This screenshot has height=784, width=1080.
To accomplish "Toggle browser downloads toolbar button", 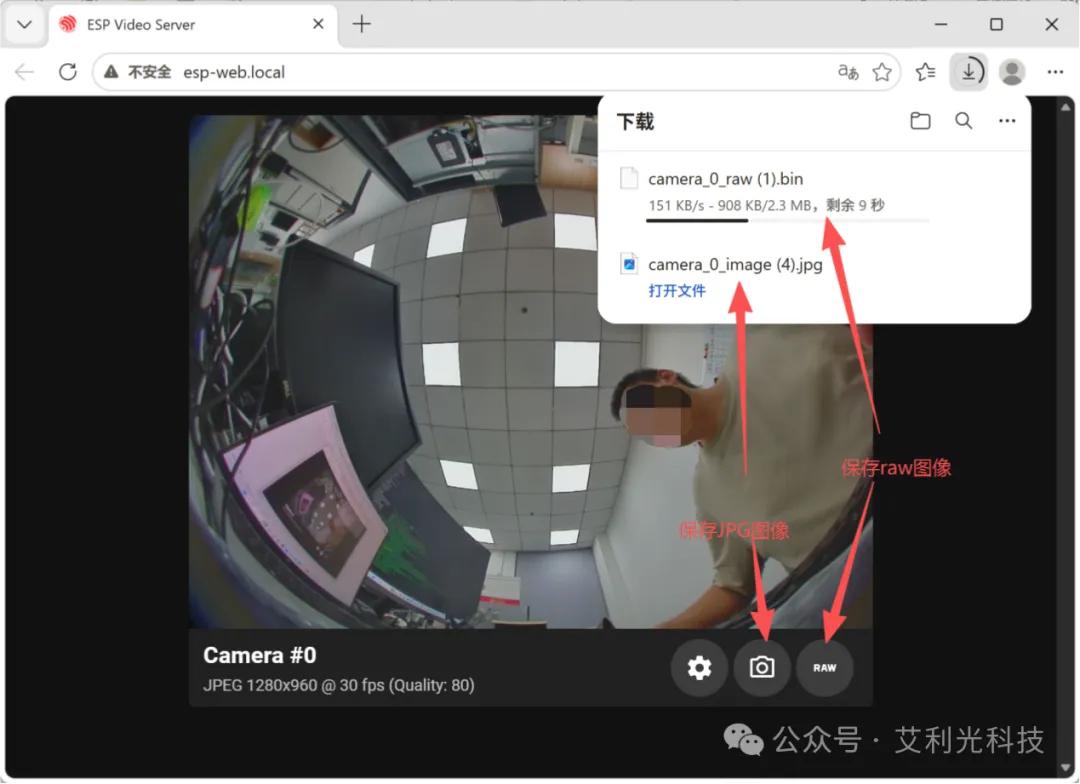I will tap(968, 72).
